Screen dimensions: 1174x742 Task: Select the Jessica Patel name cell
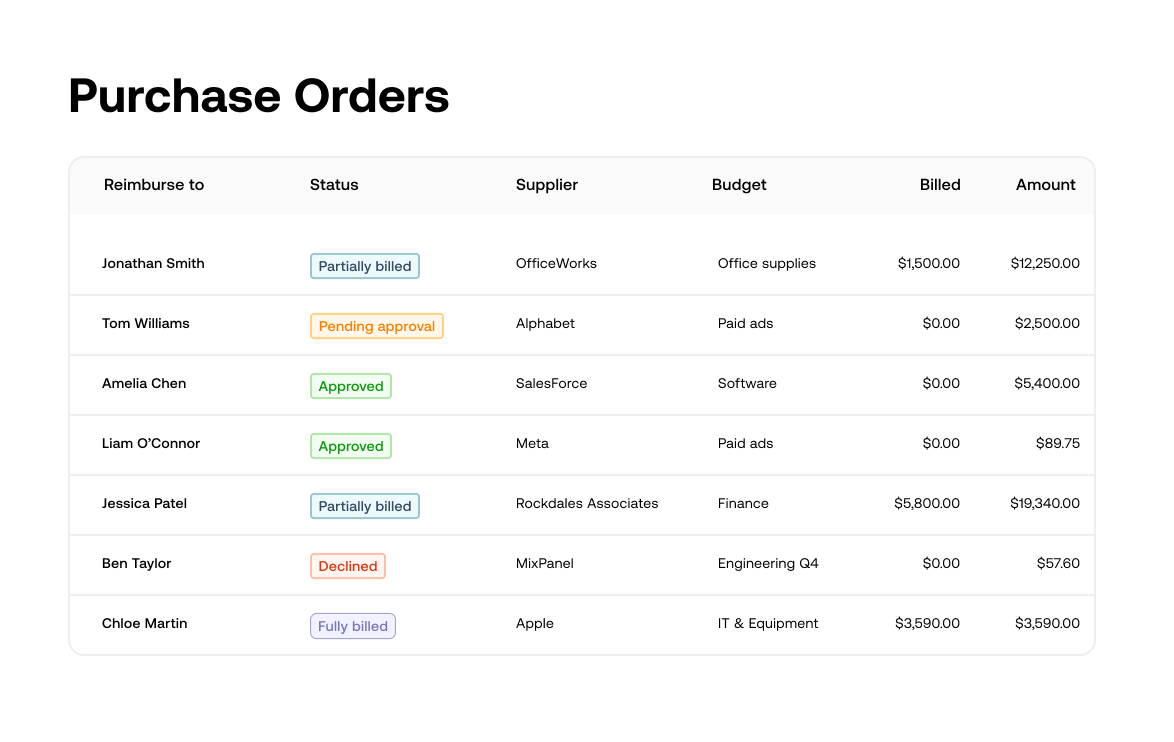(x=144, y=503)
